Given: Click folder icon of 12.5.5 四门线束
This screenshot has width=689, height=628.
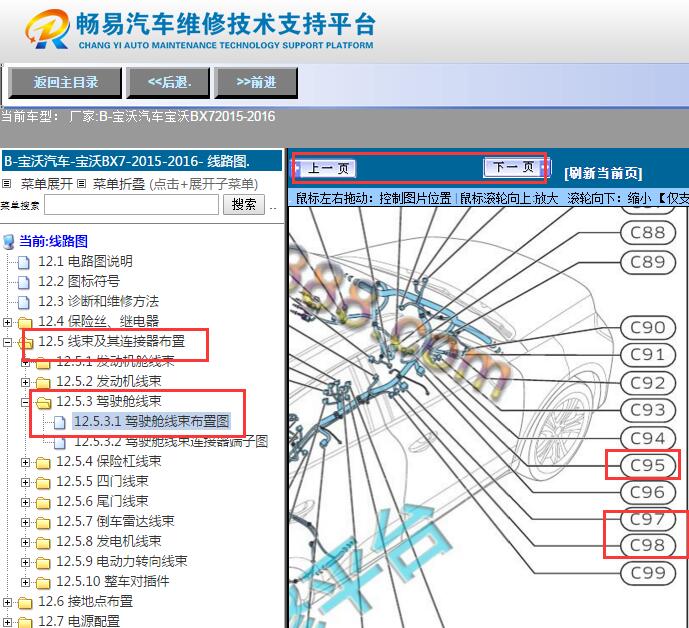Looking at the screenshot, I should tap(43, 483).
